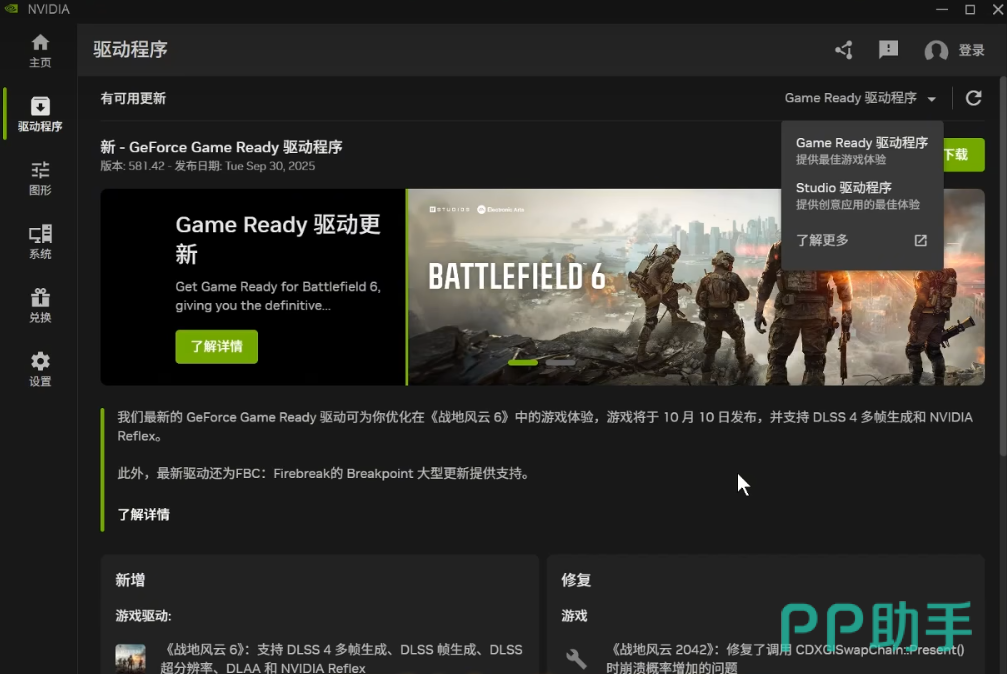Click the 登录 login link
Screen dimensions: 1007x674
pyautogui.click(x=971, y=51)
